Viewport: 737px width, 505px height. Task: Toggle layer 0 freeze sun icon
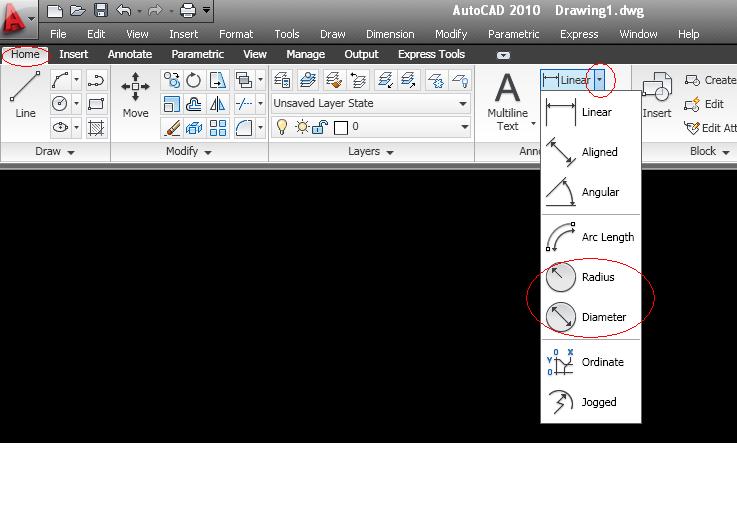tap(302, 127)
